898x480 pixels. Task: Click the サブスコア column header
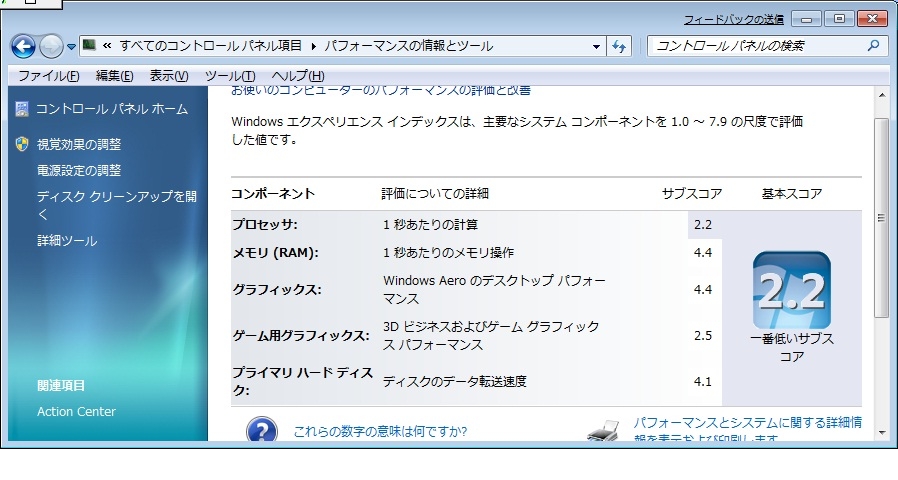tap(692, 194)
